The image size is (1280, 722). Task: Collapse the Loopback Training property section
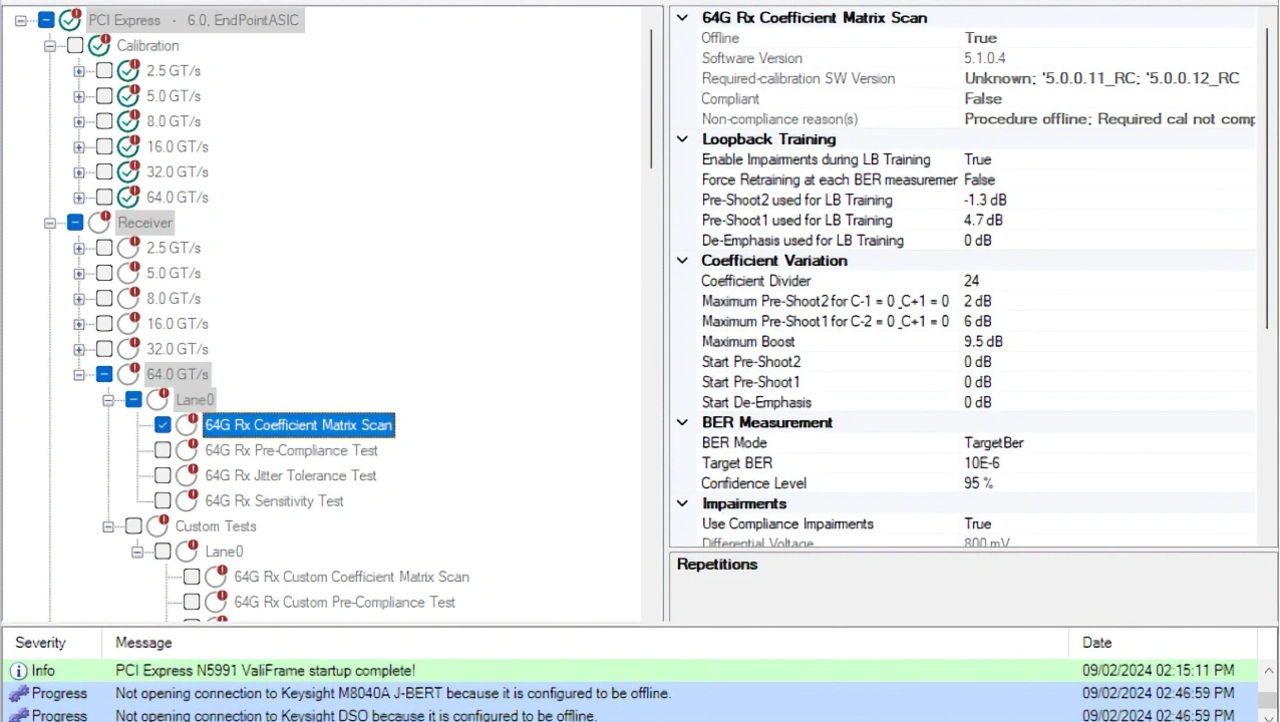click(x=682, y=139)
